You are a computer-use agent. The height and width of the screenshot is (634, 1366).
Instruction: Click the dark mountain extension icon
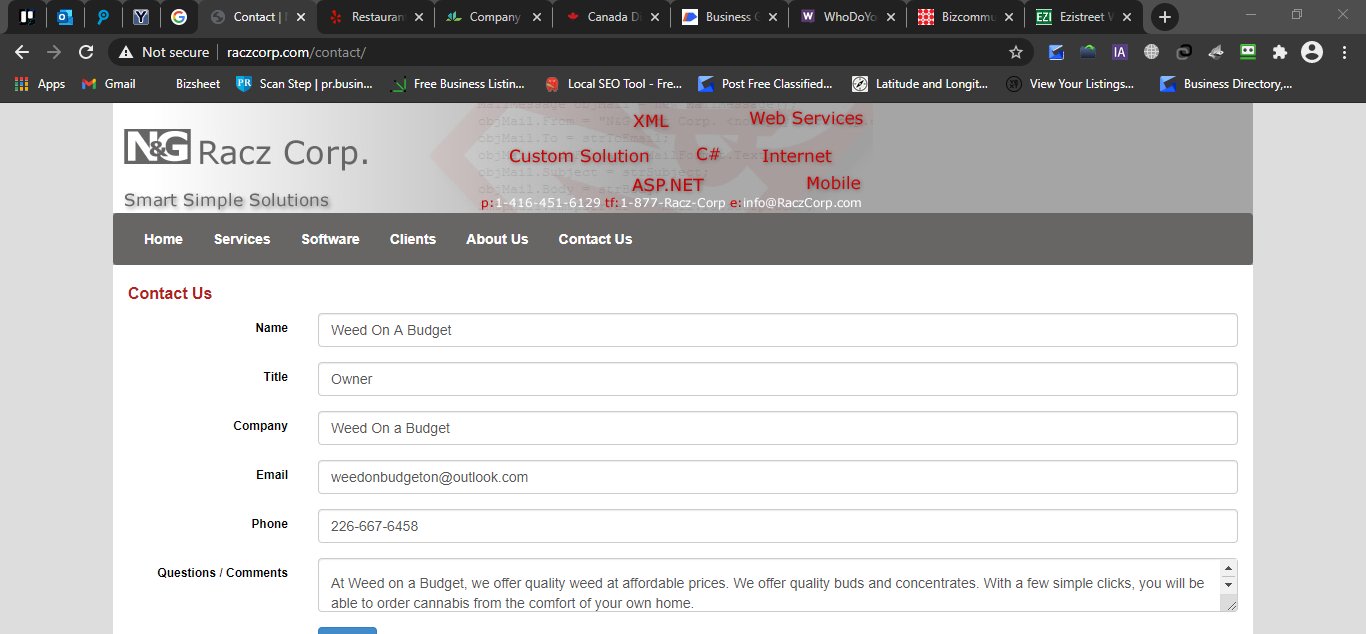[x=1088, y=52]
